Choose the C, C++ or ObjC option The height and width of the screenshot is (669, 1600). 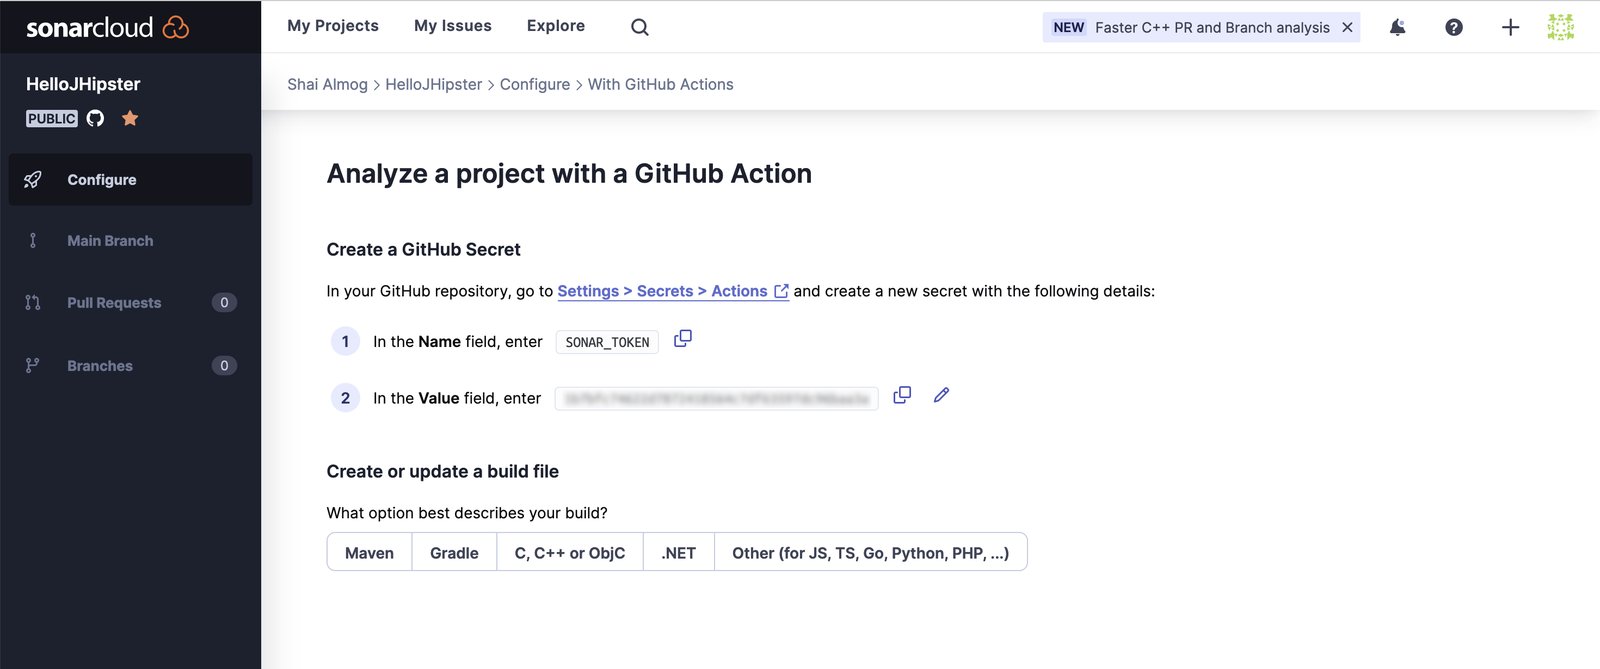point(570,552)
